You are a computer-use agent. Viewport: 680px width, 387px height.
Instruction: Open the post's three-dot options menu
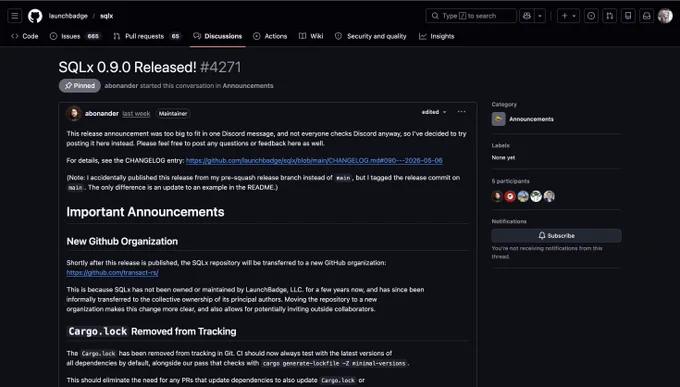(x=461, y=112)
